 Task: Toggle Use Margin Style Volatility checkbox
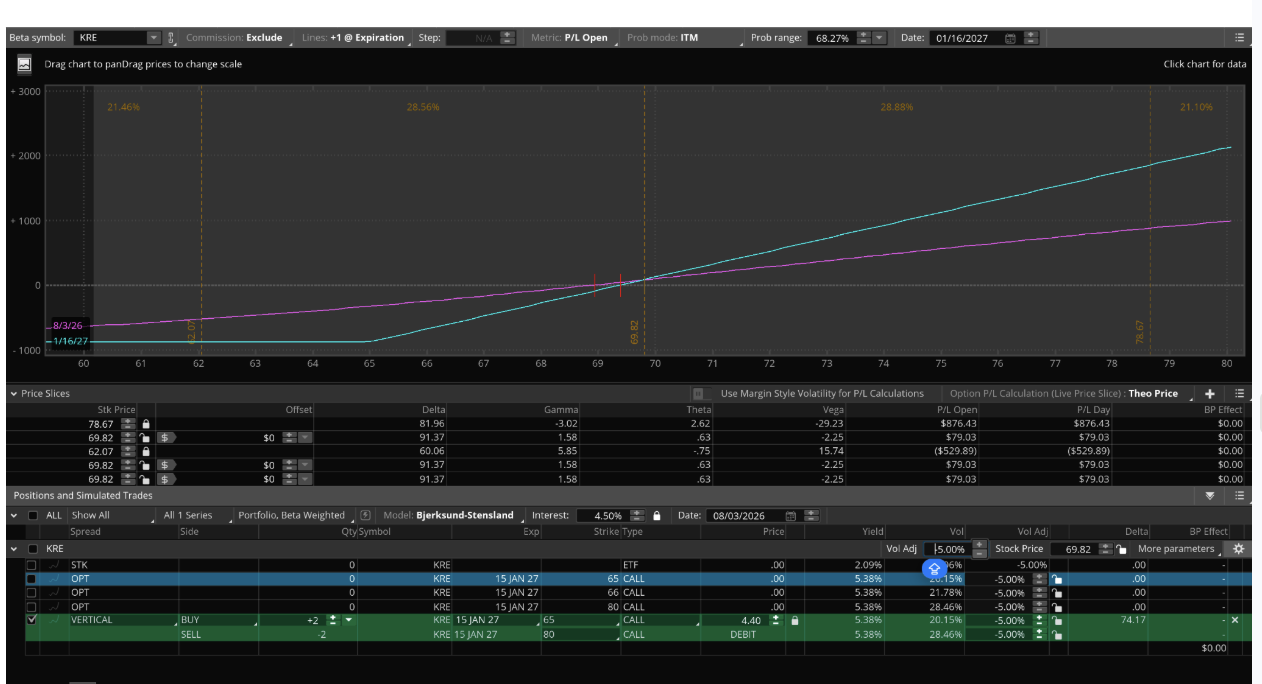[698, 394]
